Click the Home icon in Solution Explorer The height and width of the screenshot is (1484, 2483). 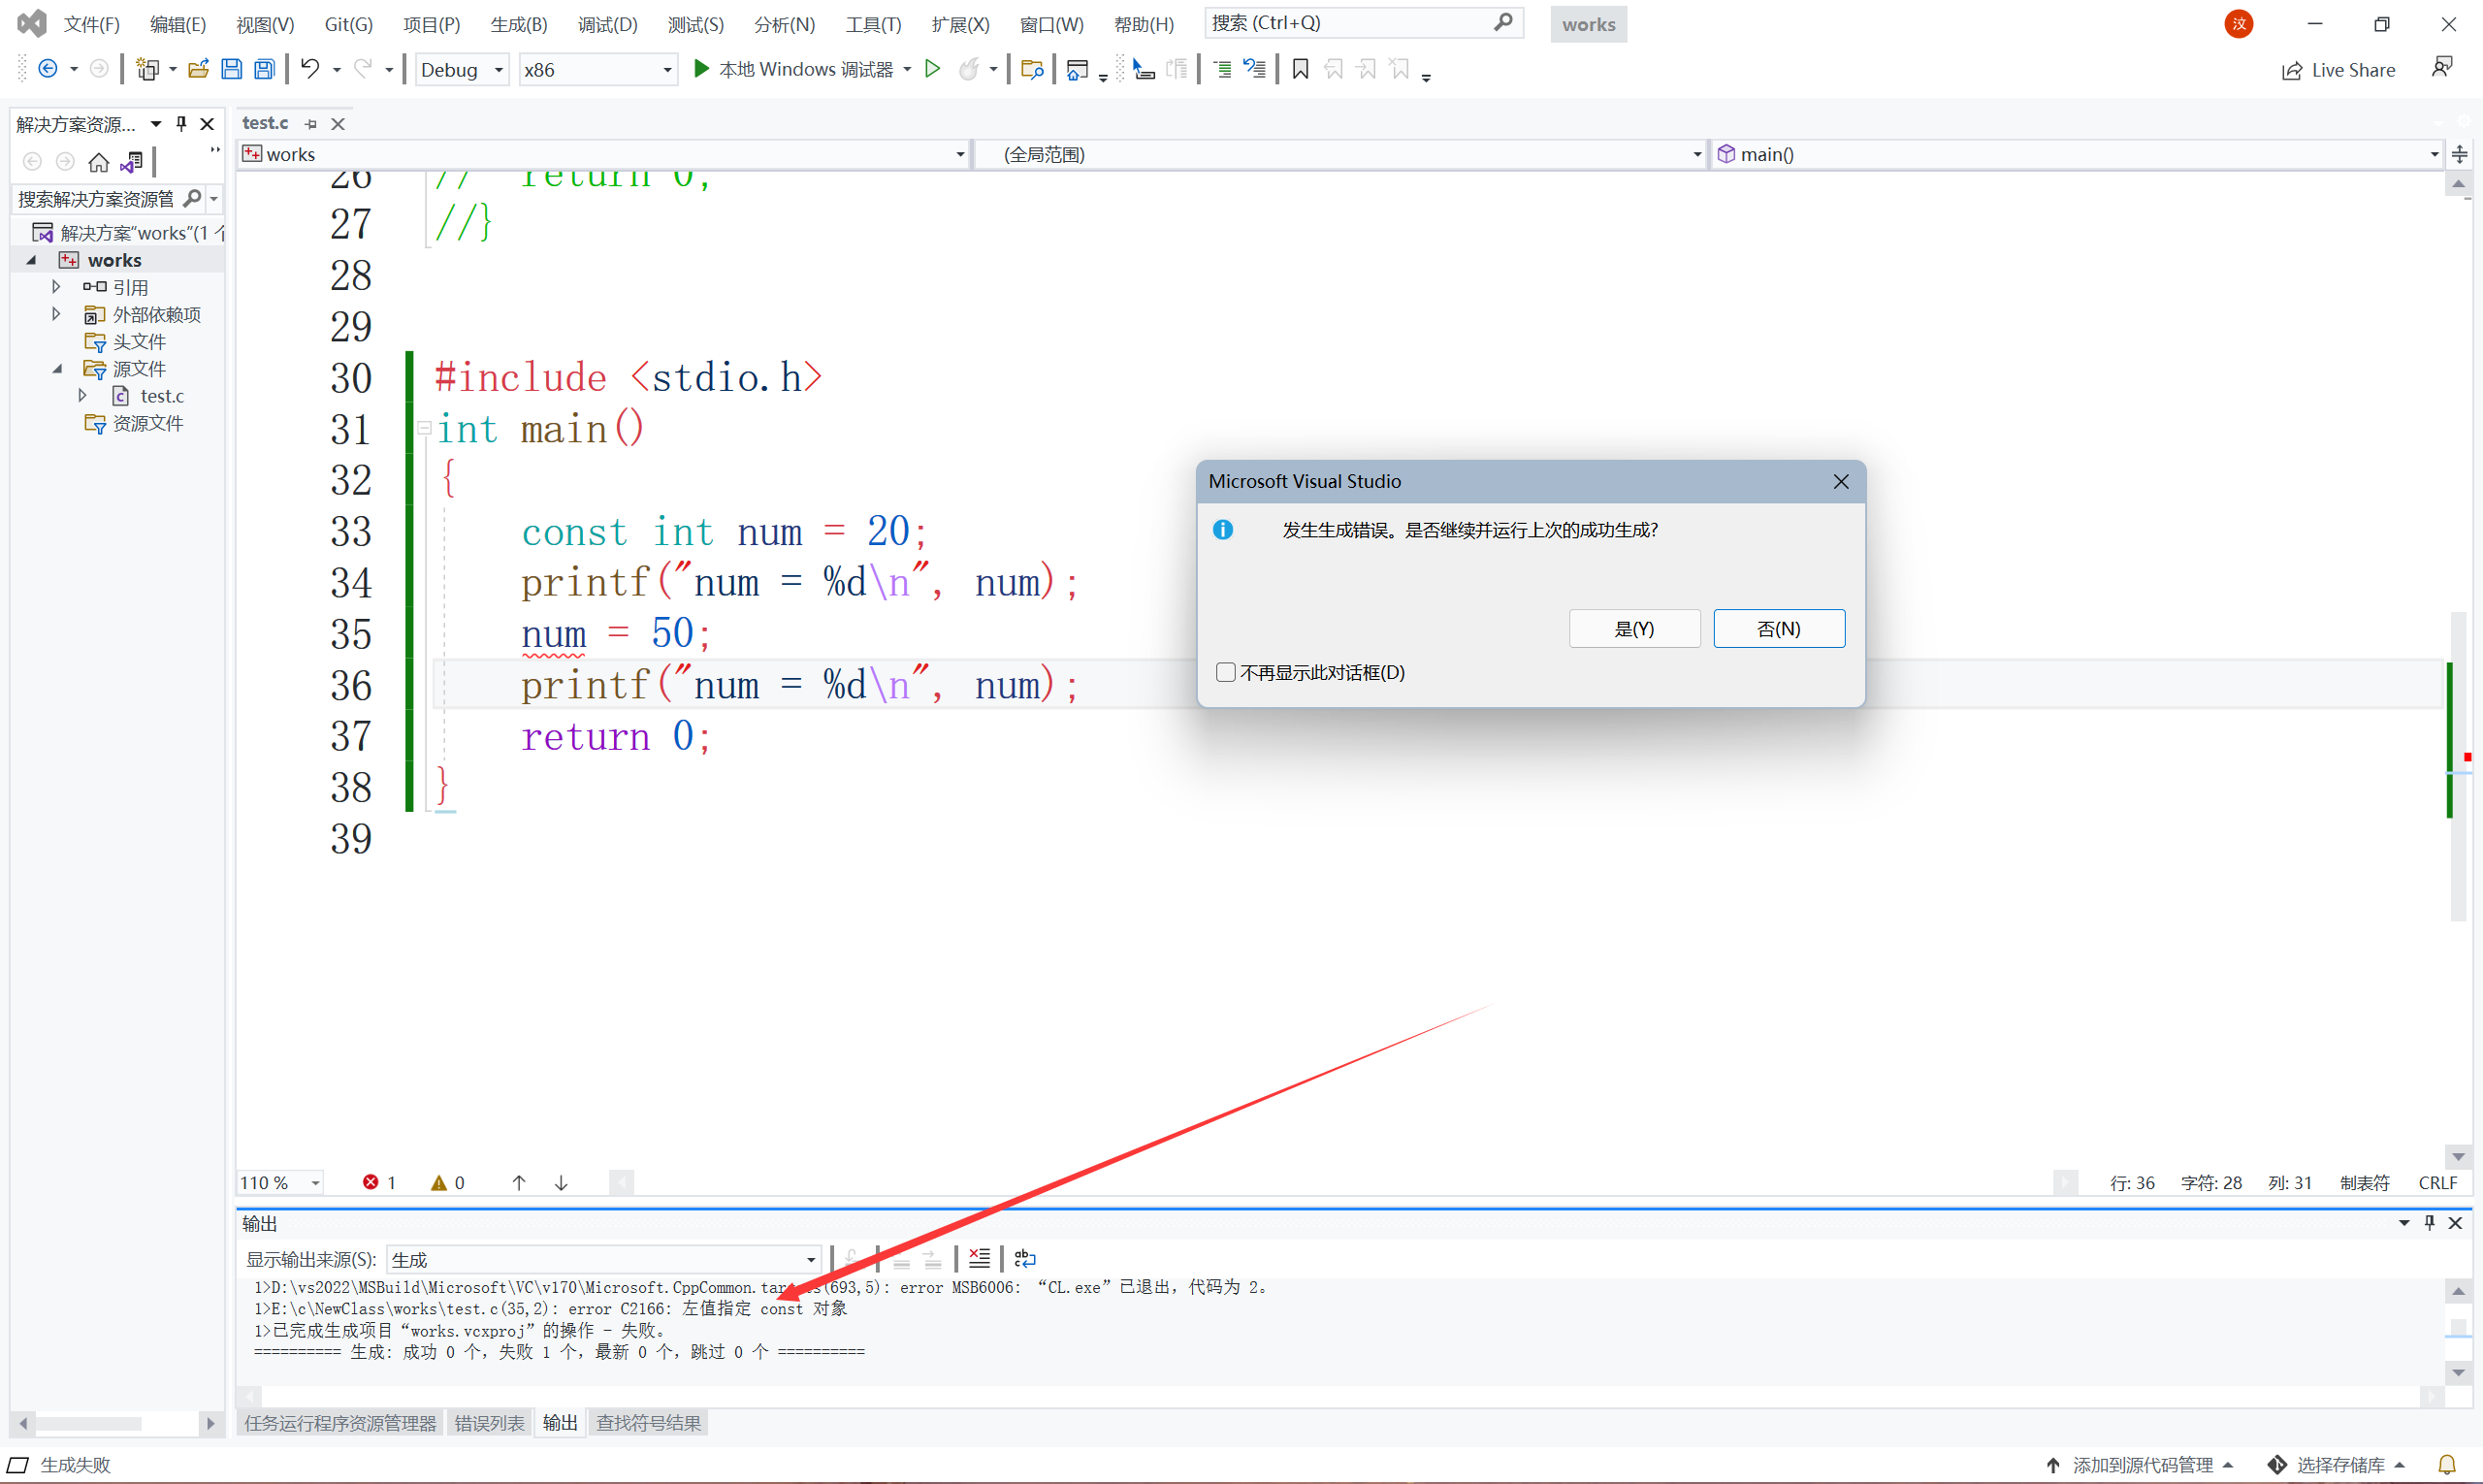(x=98, y=162)
